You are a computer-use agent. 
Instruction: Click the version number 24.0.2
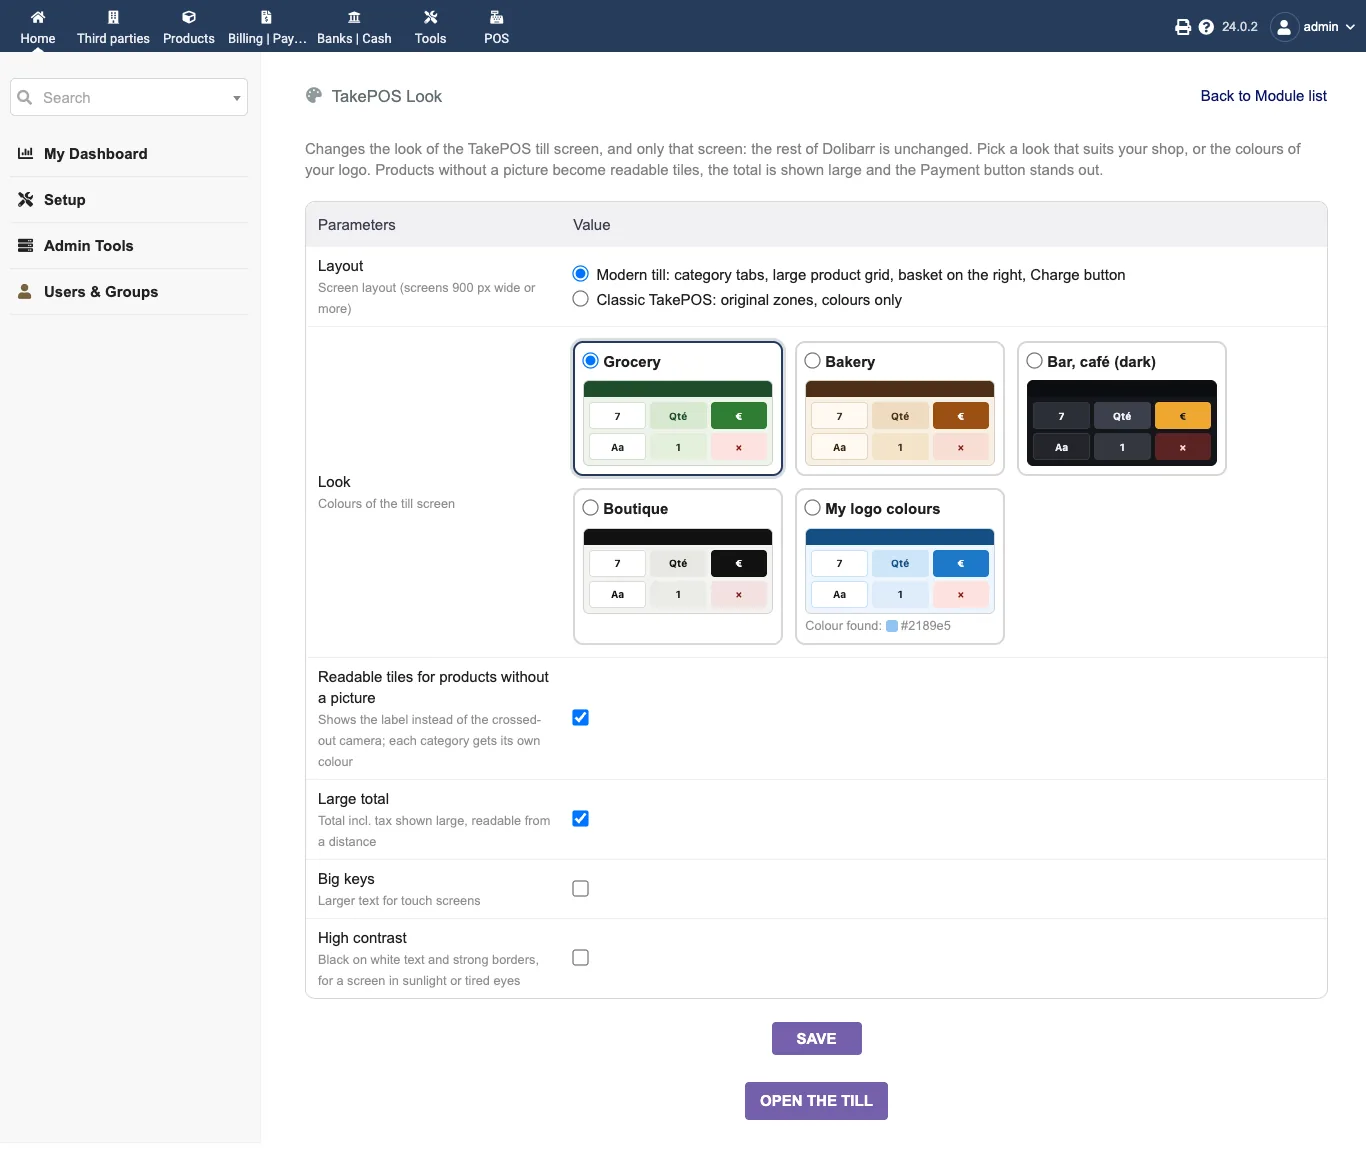pyautogui.click(x=1240, y=27)
